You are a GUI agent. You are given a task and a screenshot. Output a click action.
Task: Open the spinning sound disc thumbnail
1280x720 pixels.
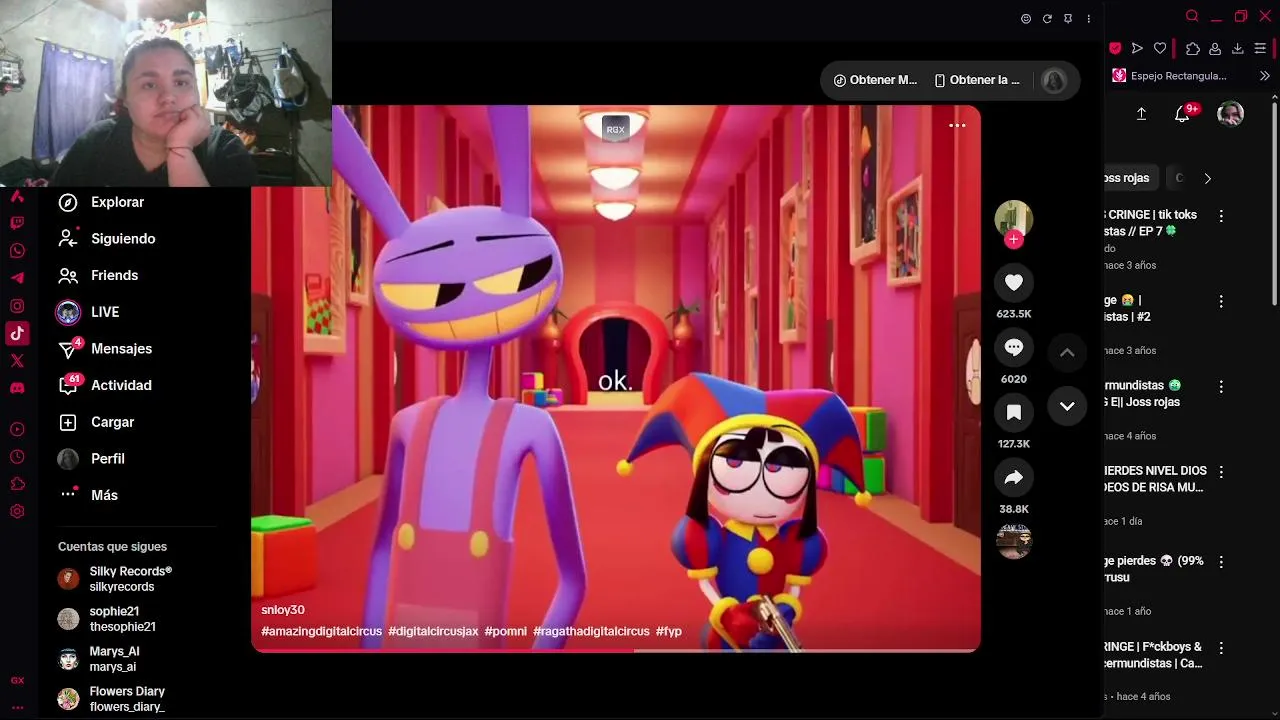coord(1013,541)
